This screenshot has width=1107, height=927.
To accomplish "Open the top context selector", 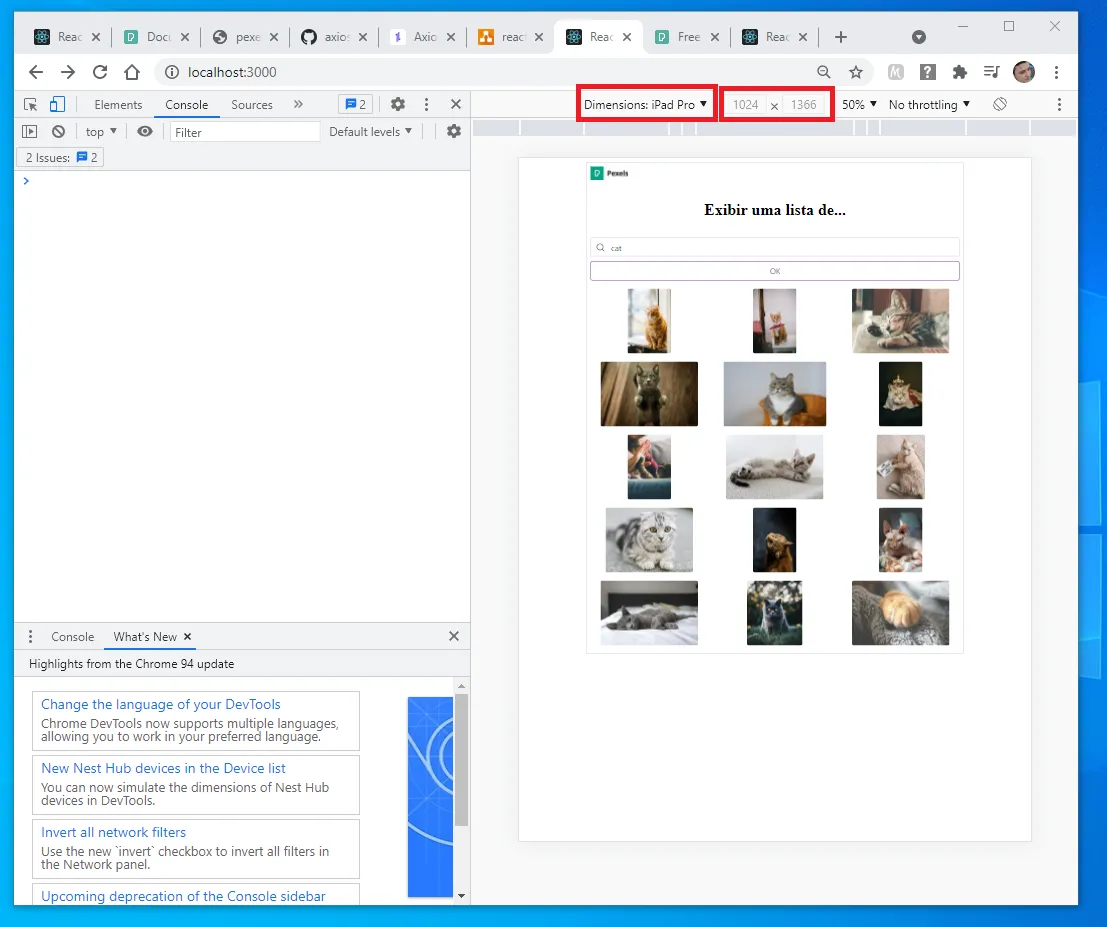I will [101, 131].
